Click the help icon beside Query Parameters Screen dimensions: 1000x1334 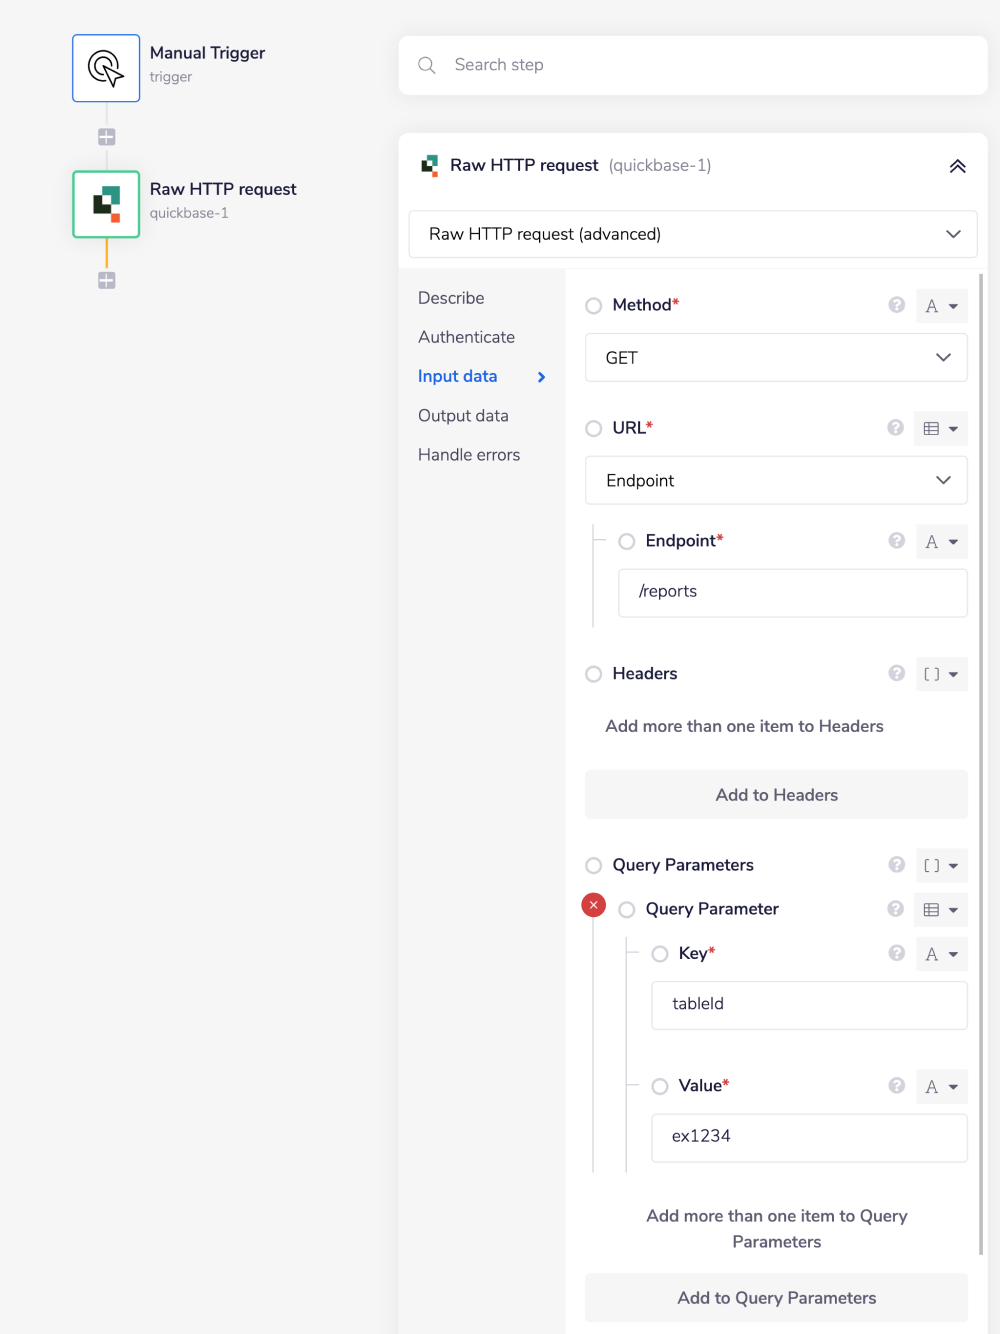coord(896,865)
